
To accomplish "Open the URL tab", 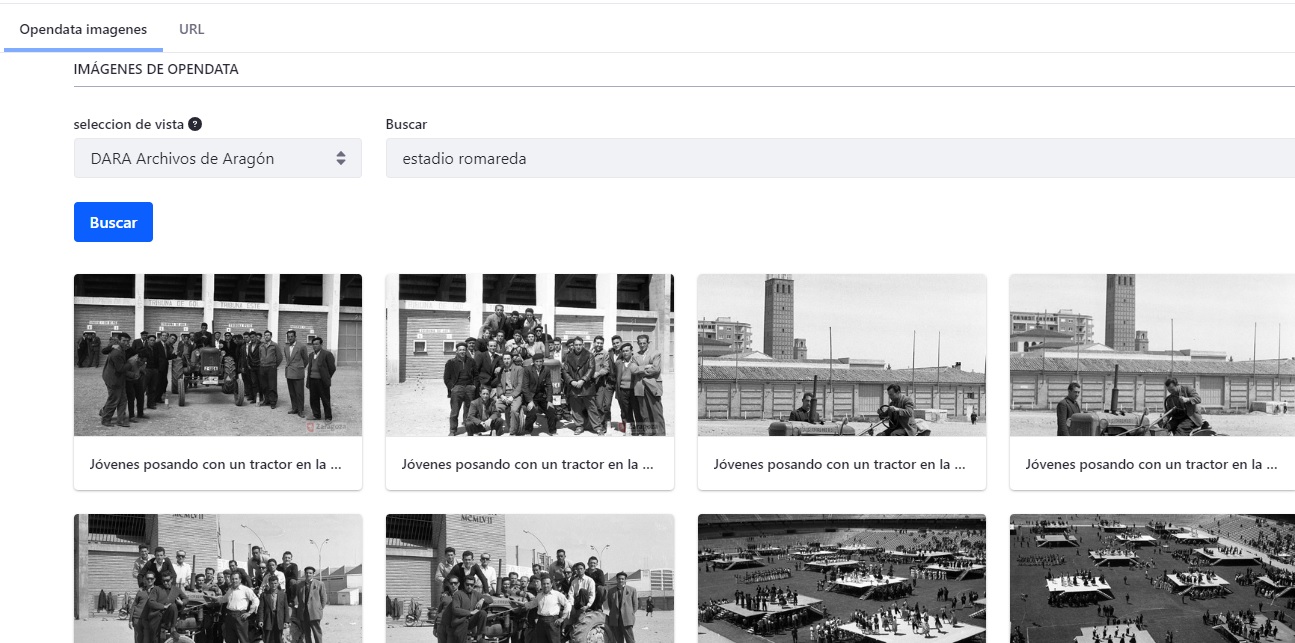I will pos(192,29).
